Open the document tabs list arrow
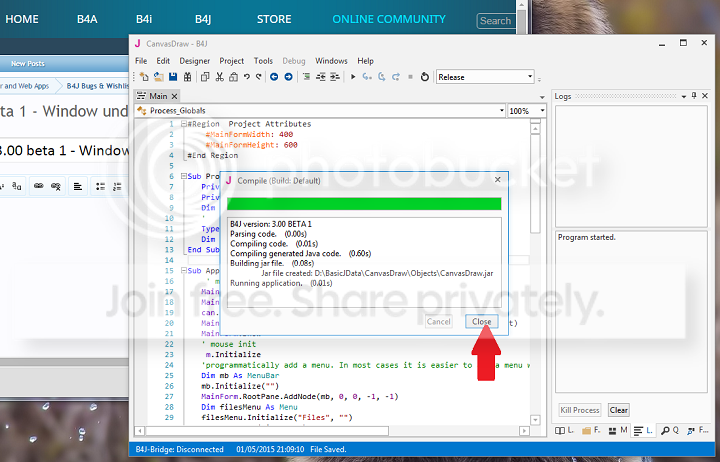This screenshot has height=462, width=720. 542,97
